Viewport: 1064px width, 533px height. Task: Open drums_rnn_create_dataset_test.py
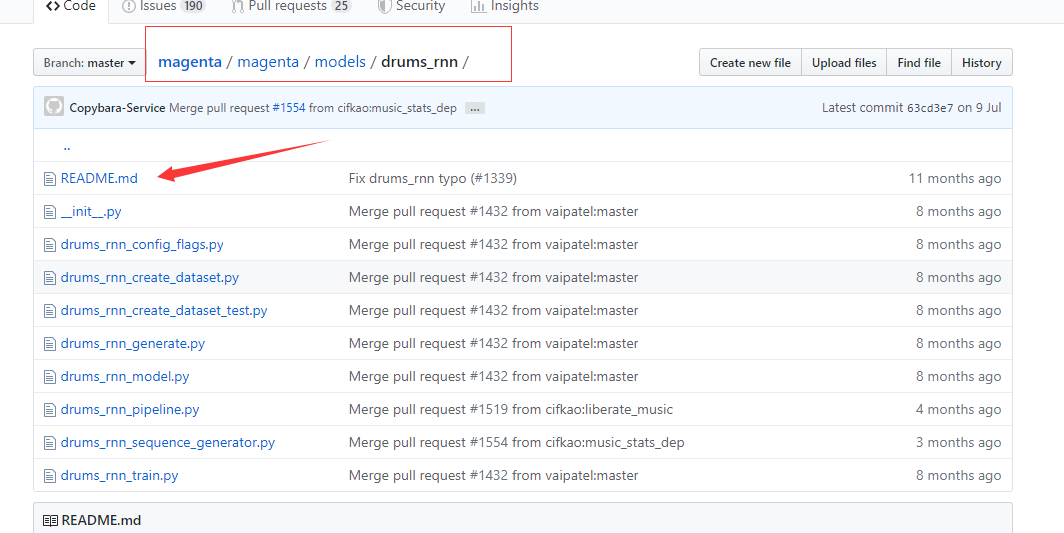[x=164, y=310]
